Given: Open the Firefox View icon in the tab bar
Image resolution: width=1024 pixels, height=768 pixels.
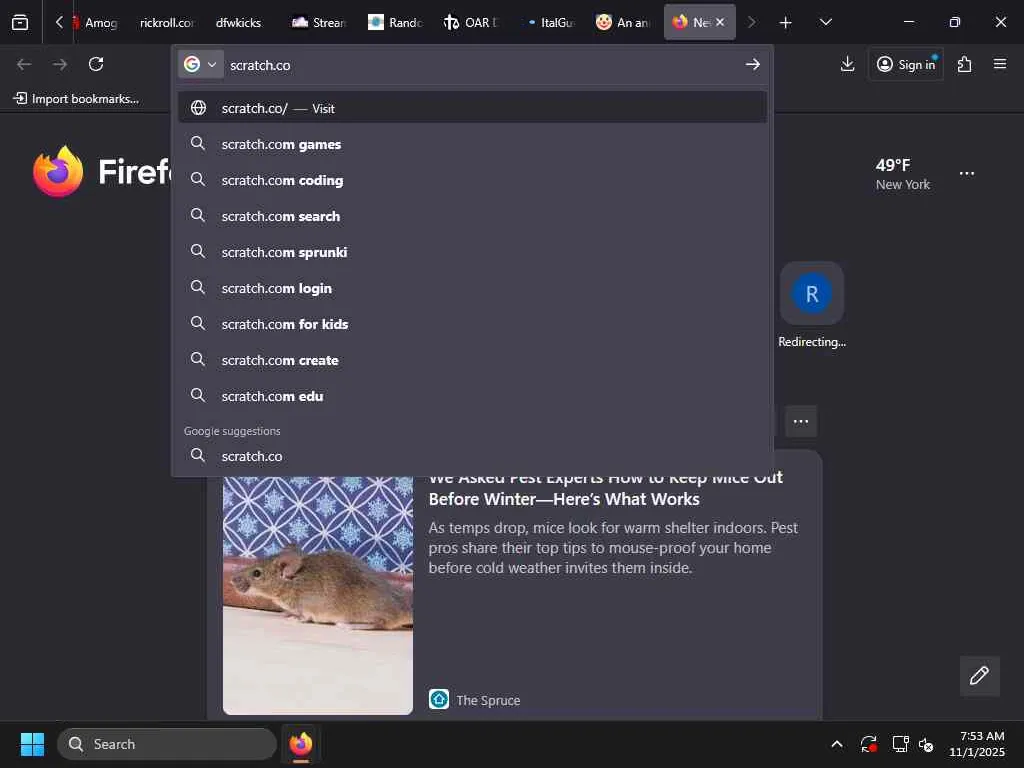Looking at the screenshot, I should [20, 22].
